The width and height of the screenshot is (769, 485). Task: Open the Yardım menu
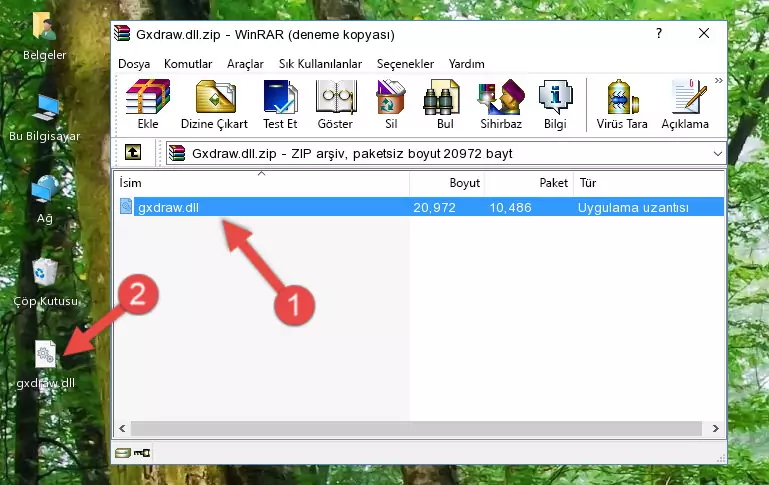pos(466,64)
